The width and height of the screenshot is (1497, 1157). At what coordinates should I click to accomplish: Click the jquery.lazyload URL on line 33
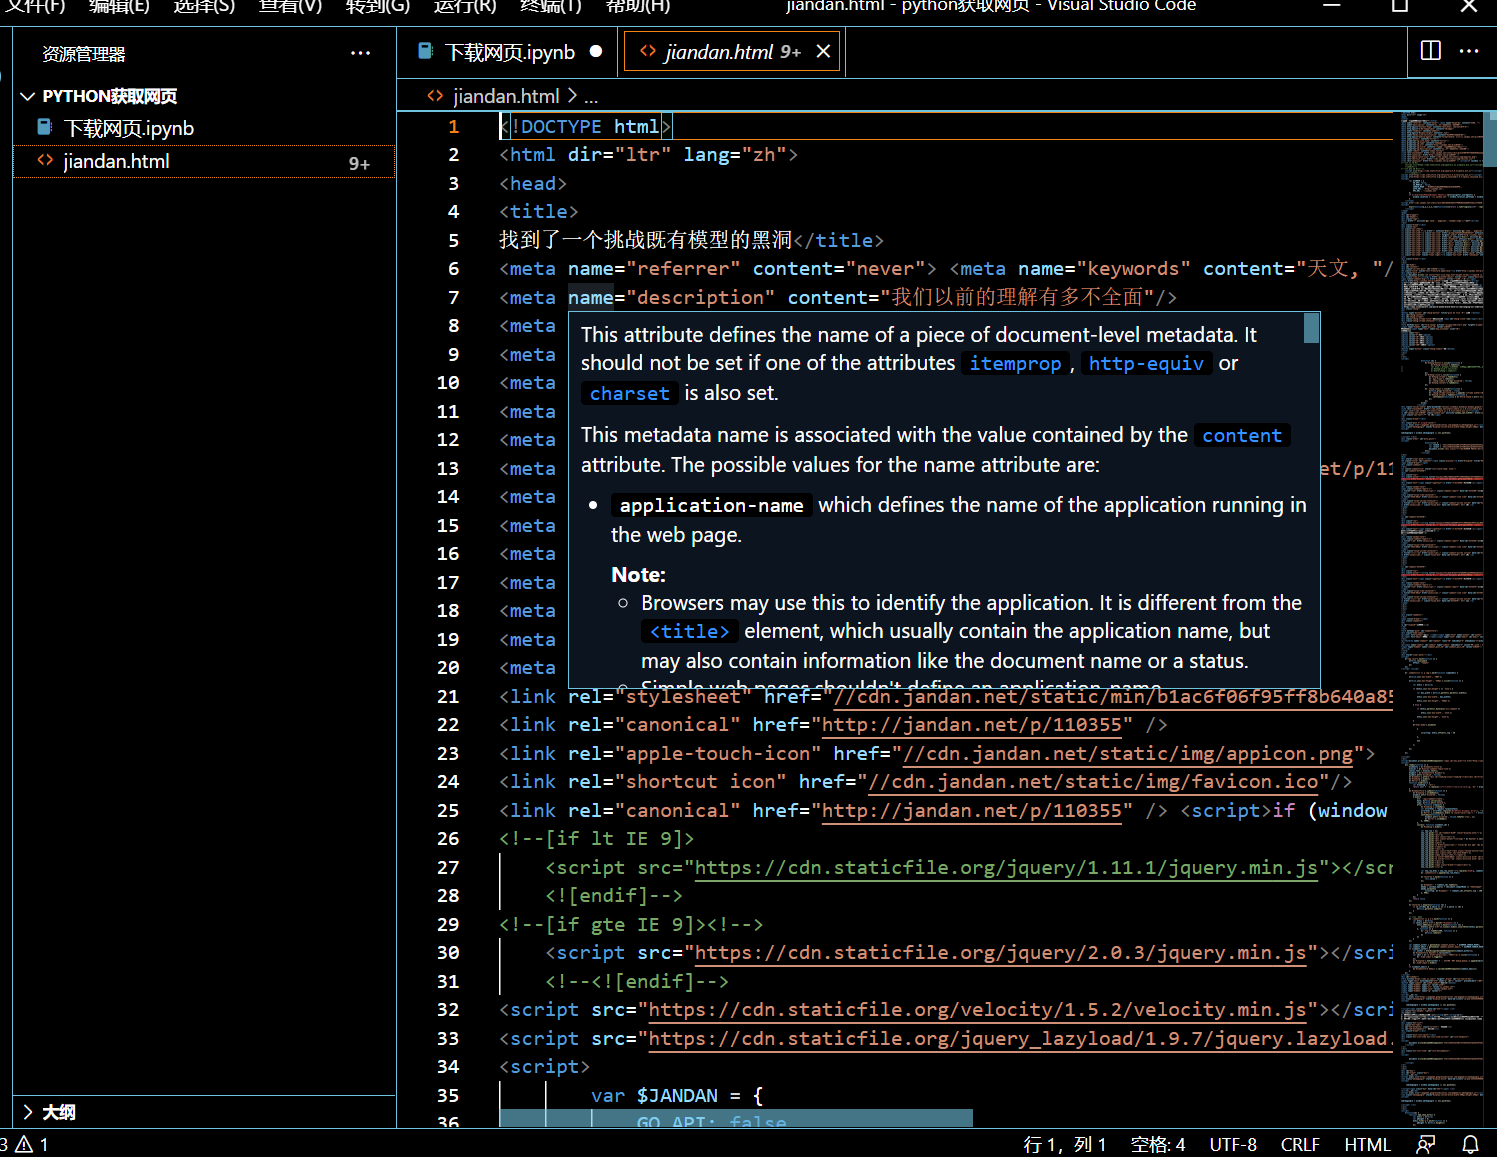pos(1020,1039)
